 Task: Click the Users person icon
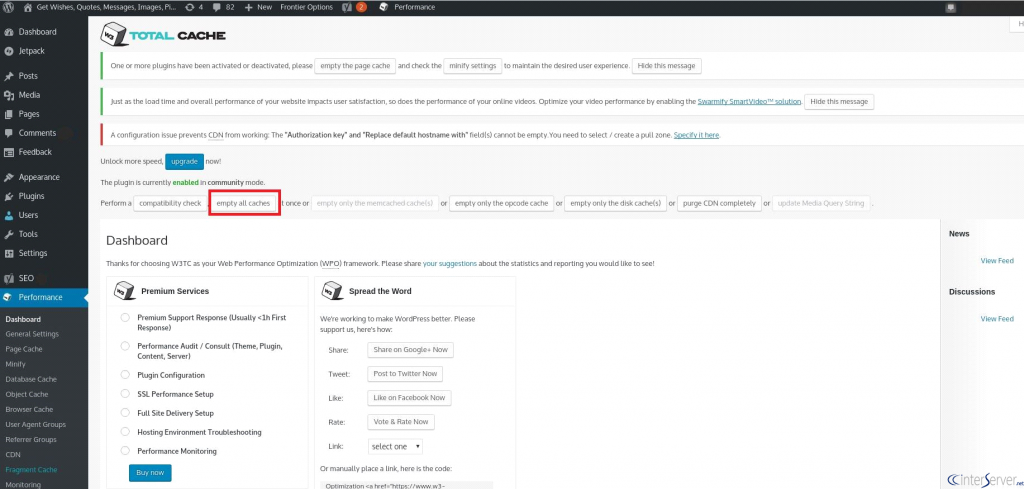tap(9, 215)
